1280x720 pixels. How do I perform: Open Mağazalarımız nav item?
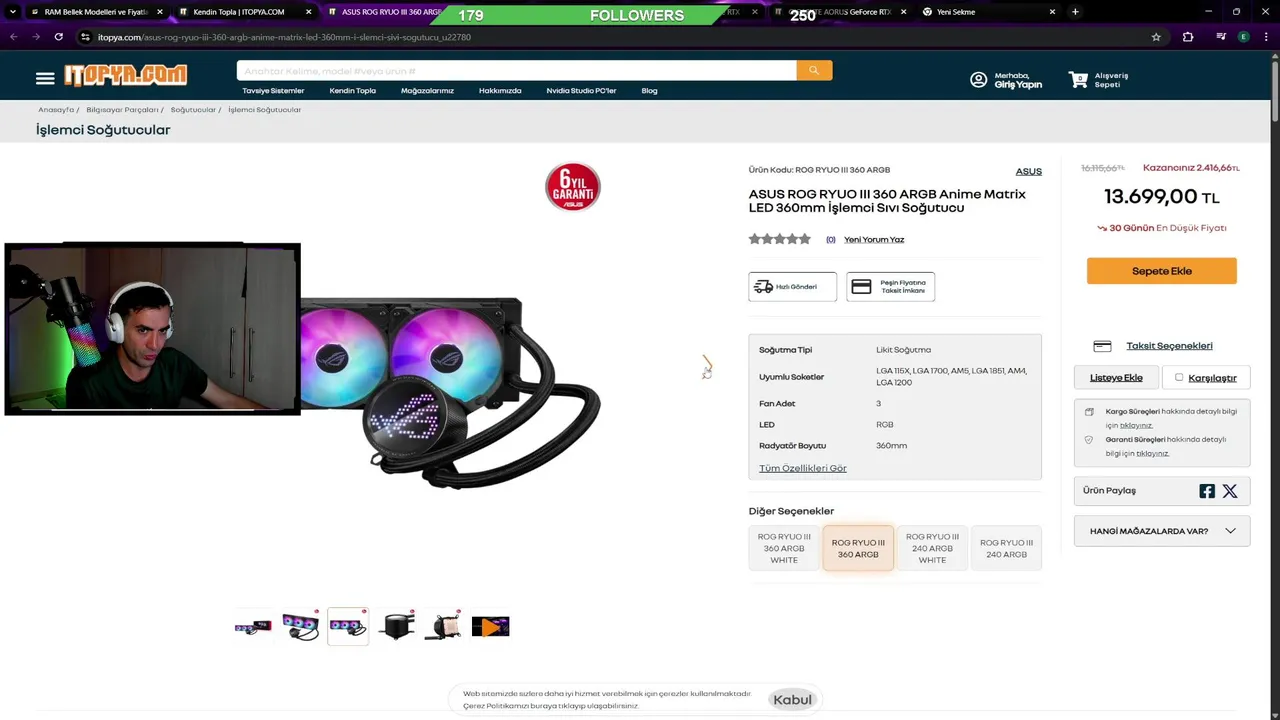[x=427, y=91]
